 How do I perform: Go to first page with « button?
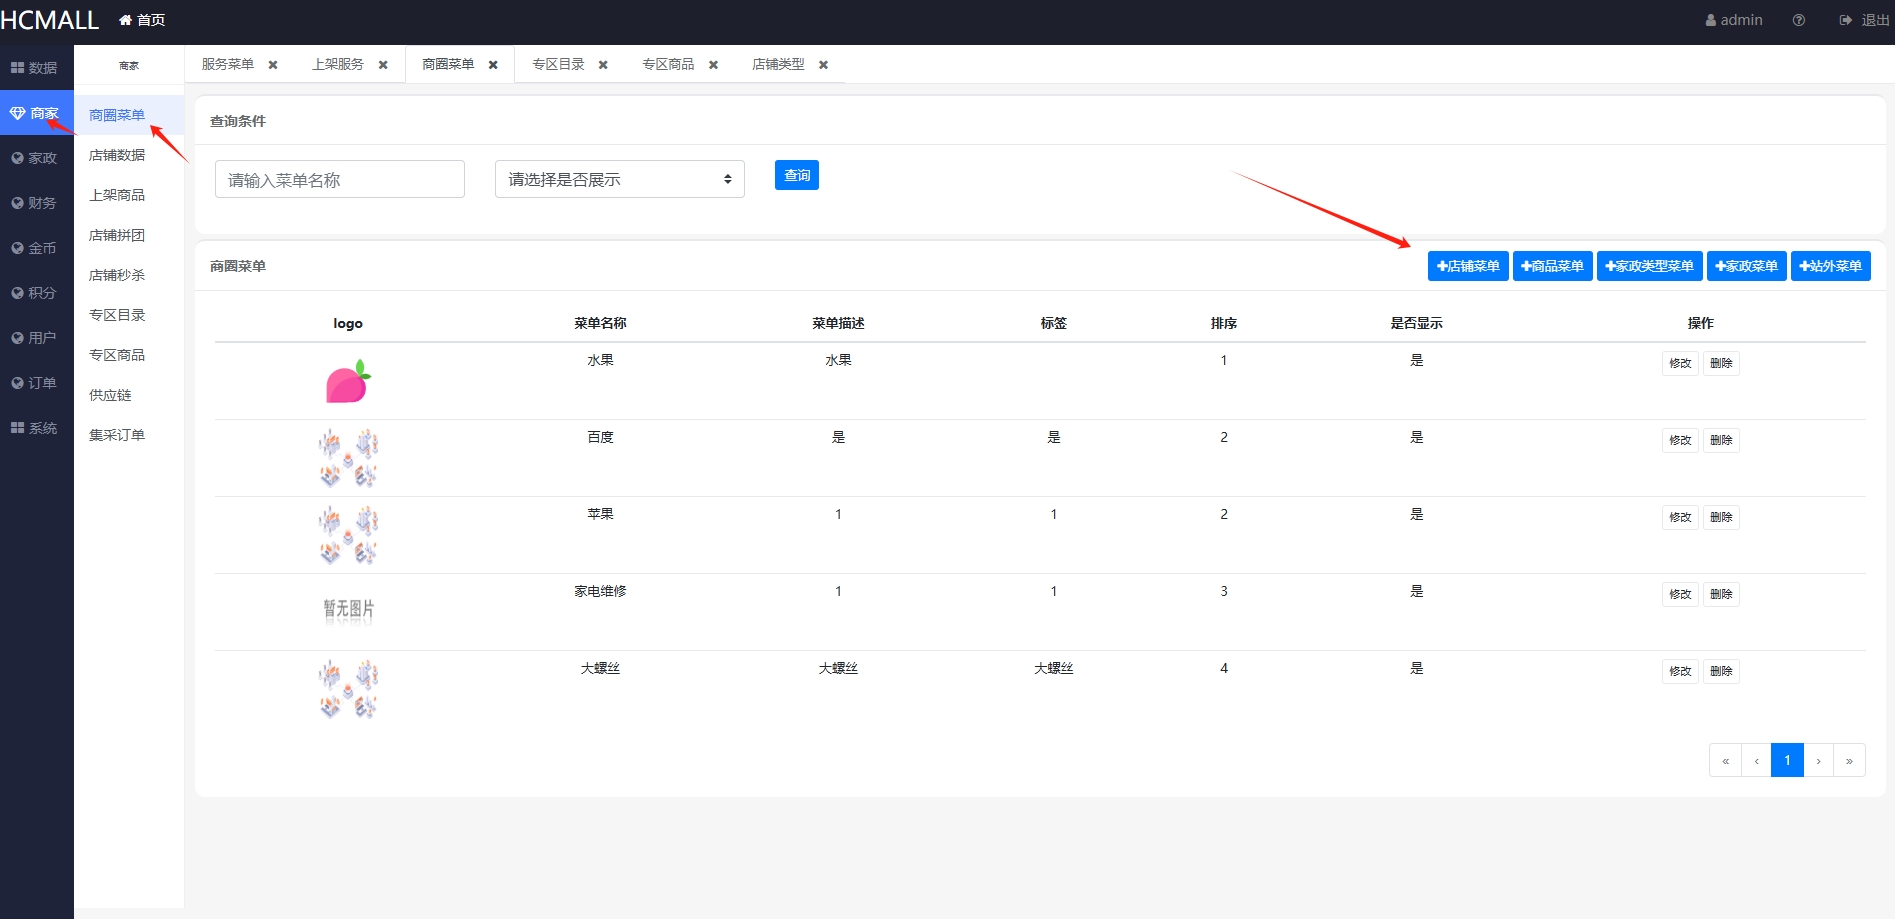coord(1725,760)
